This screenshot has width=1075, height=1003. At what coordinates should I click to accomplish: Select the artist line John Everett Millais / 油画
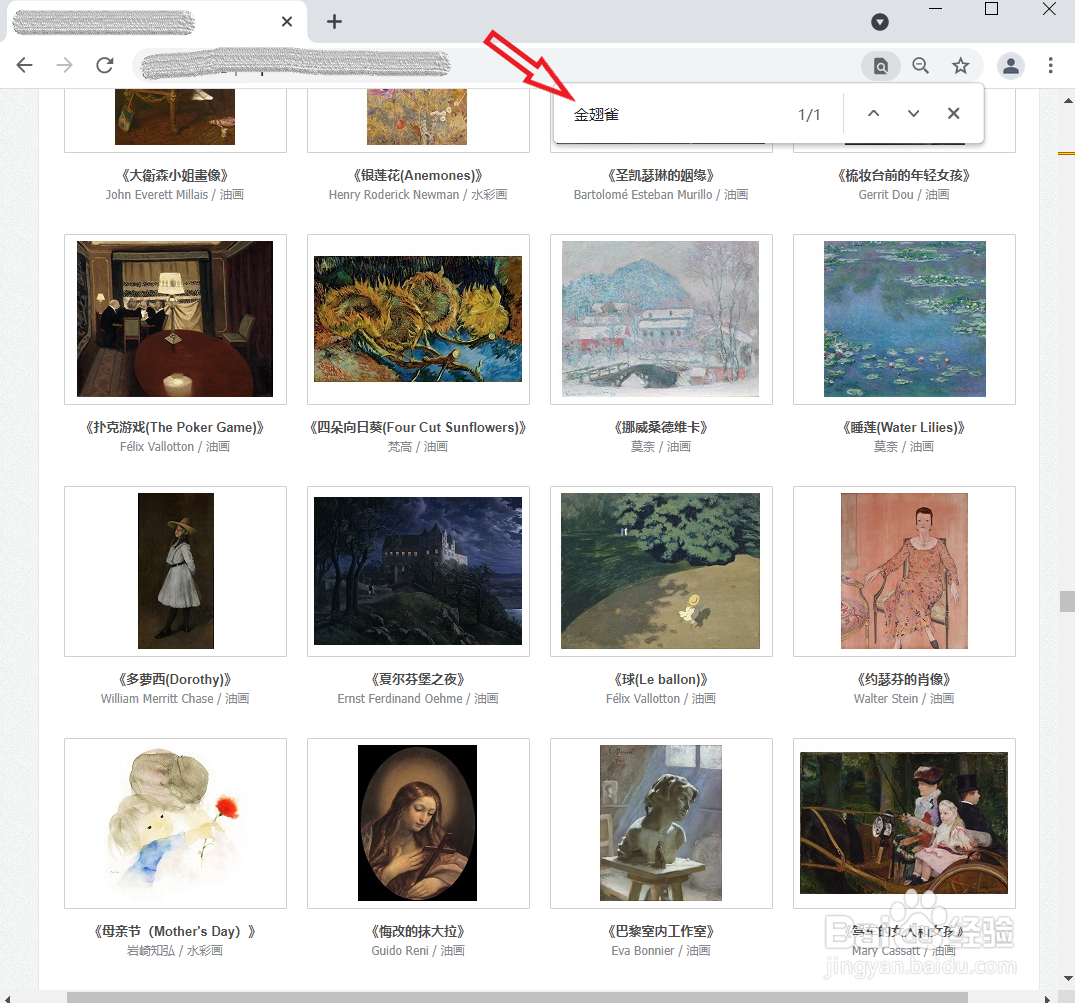click(175, 195)
